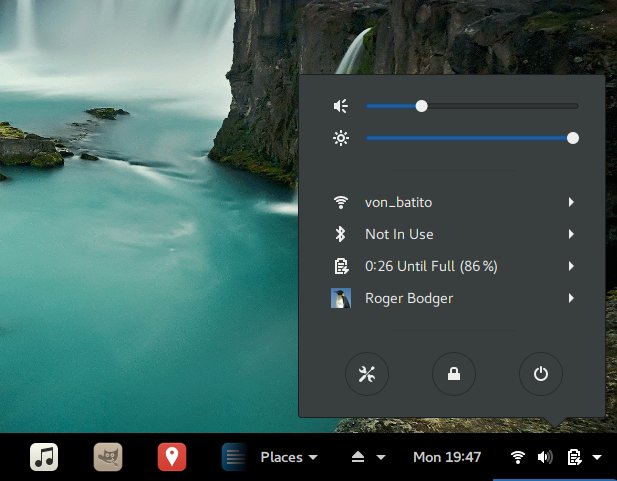The image size is (617, 481).
Task: Expand the Roger Bodger user submenu arrow
Action: (x=571, y=298)
